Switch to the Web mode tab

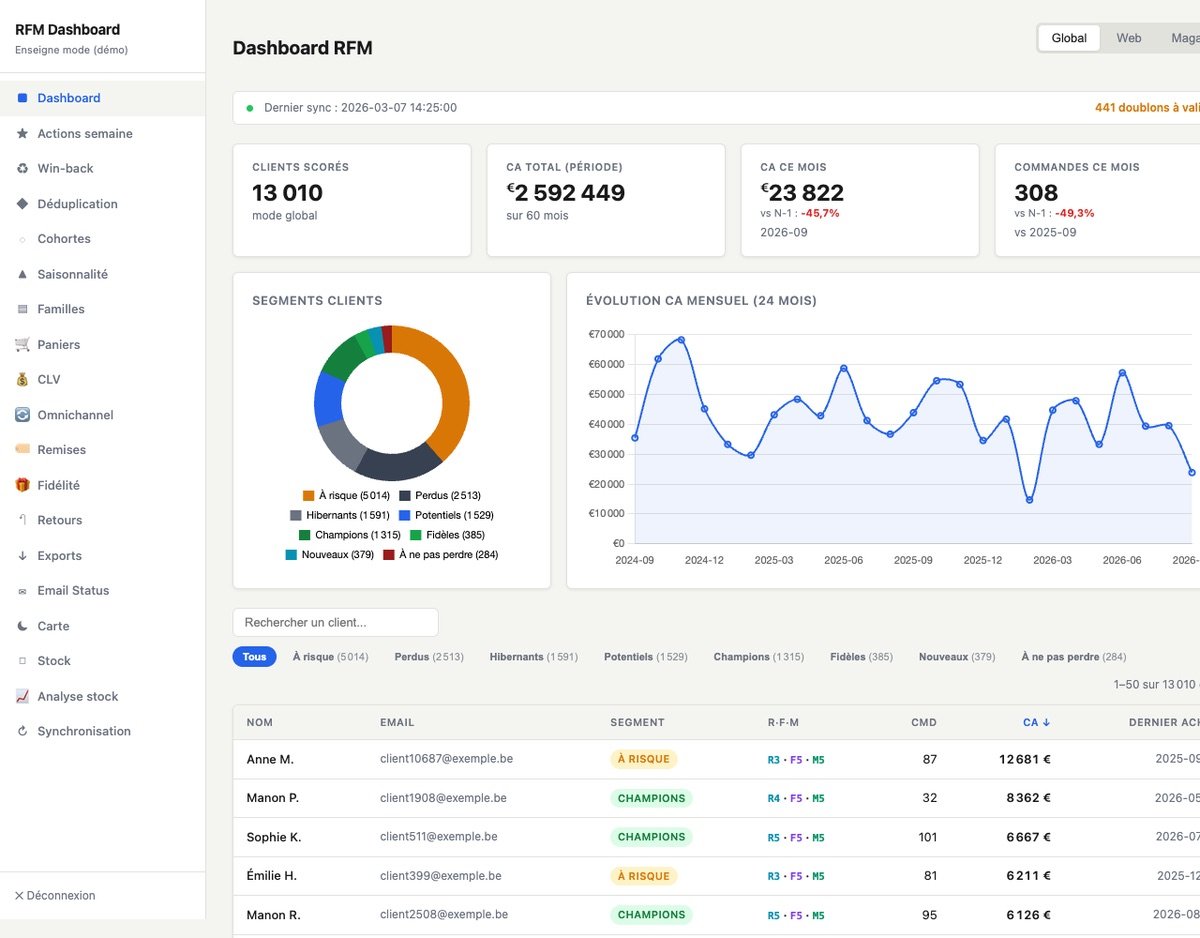1129,38
